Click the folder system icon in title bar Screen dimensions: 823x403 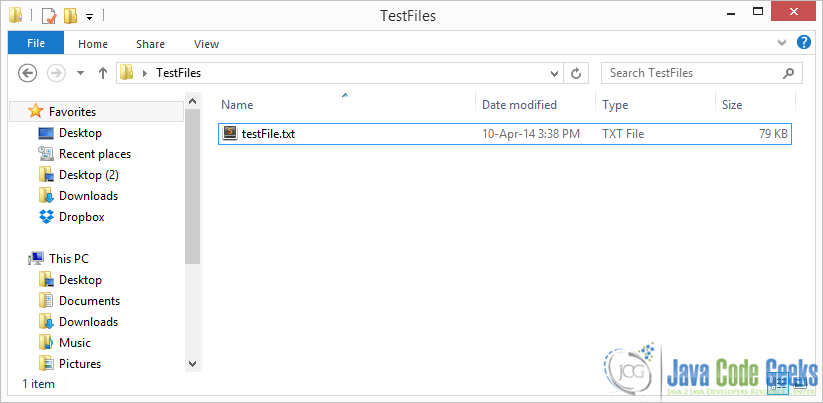tap(16, 16)
